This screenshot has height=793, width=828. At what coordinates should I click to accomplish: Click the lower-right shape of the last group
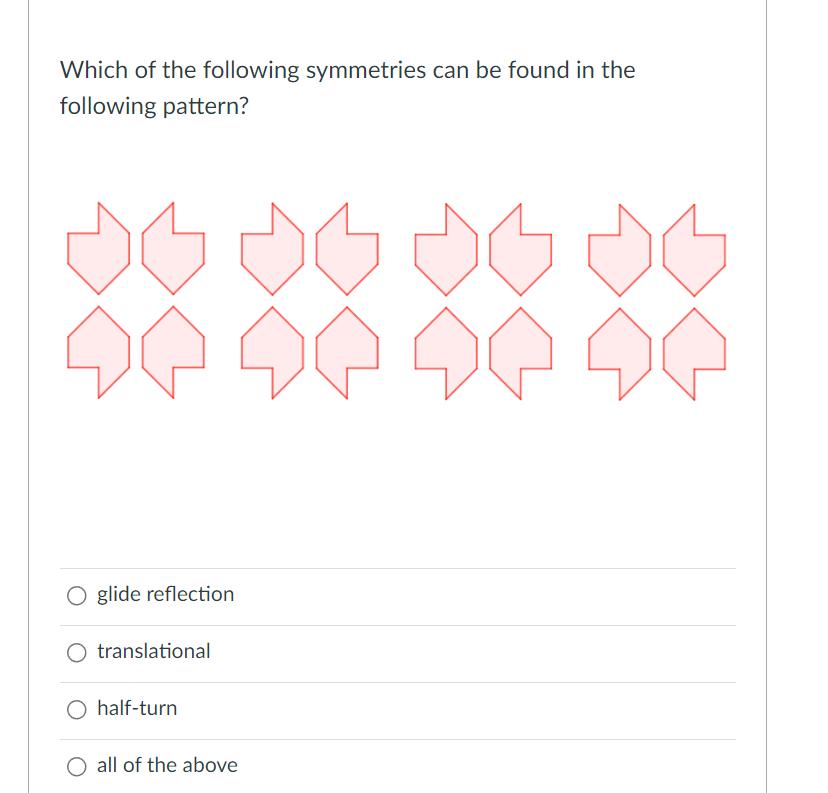(x=694, y=354)
